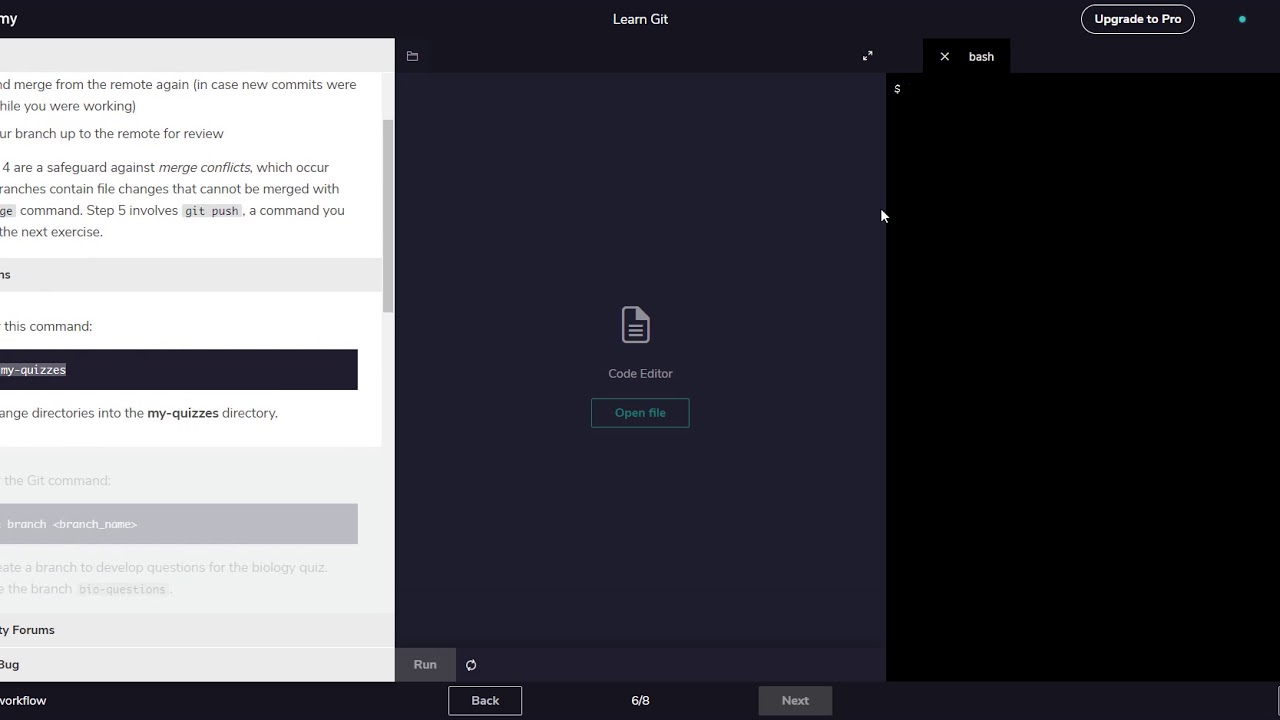The image size is (1280, 720).
Task: Open the file explorer folder icon
Action: pos(412,56)
